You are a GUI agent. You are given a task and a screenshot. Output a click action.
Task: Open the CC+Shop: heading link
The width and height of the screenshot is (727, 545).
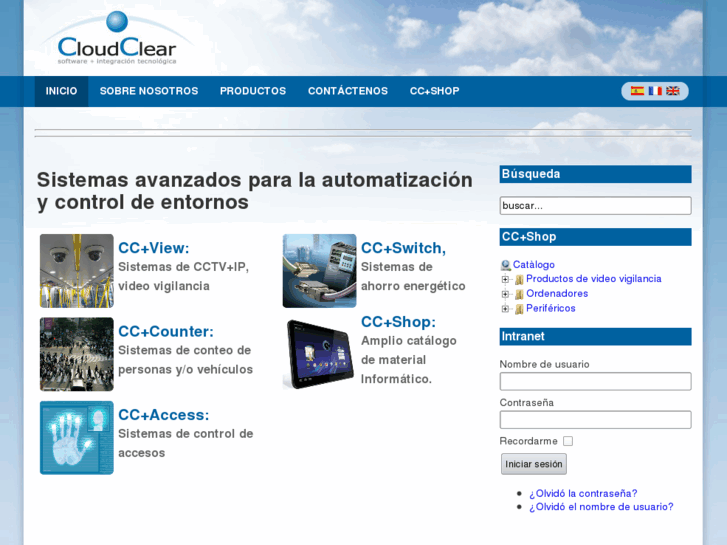point(398,322)
